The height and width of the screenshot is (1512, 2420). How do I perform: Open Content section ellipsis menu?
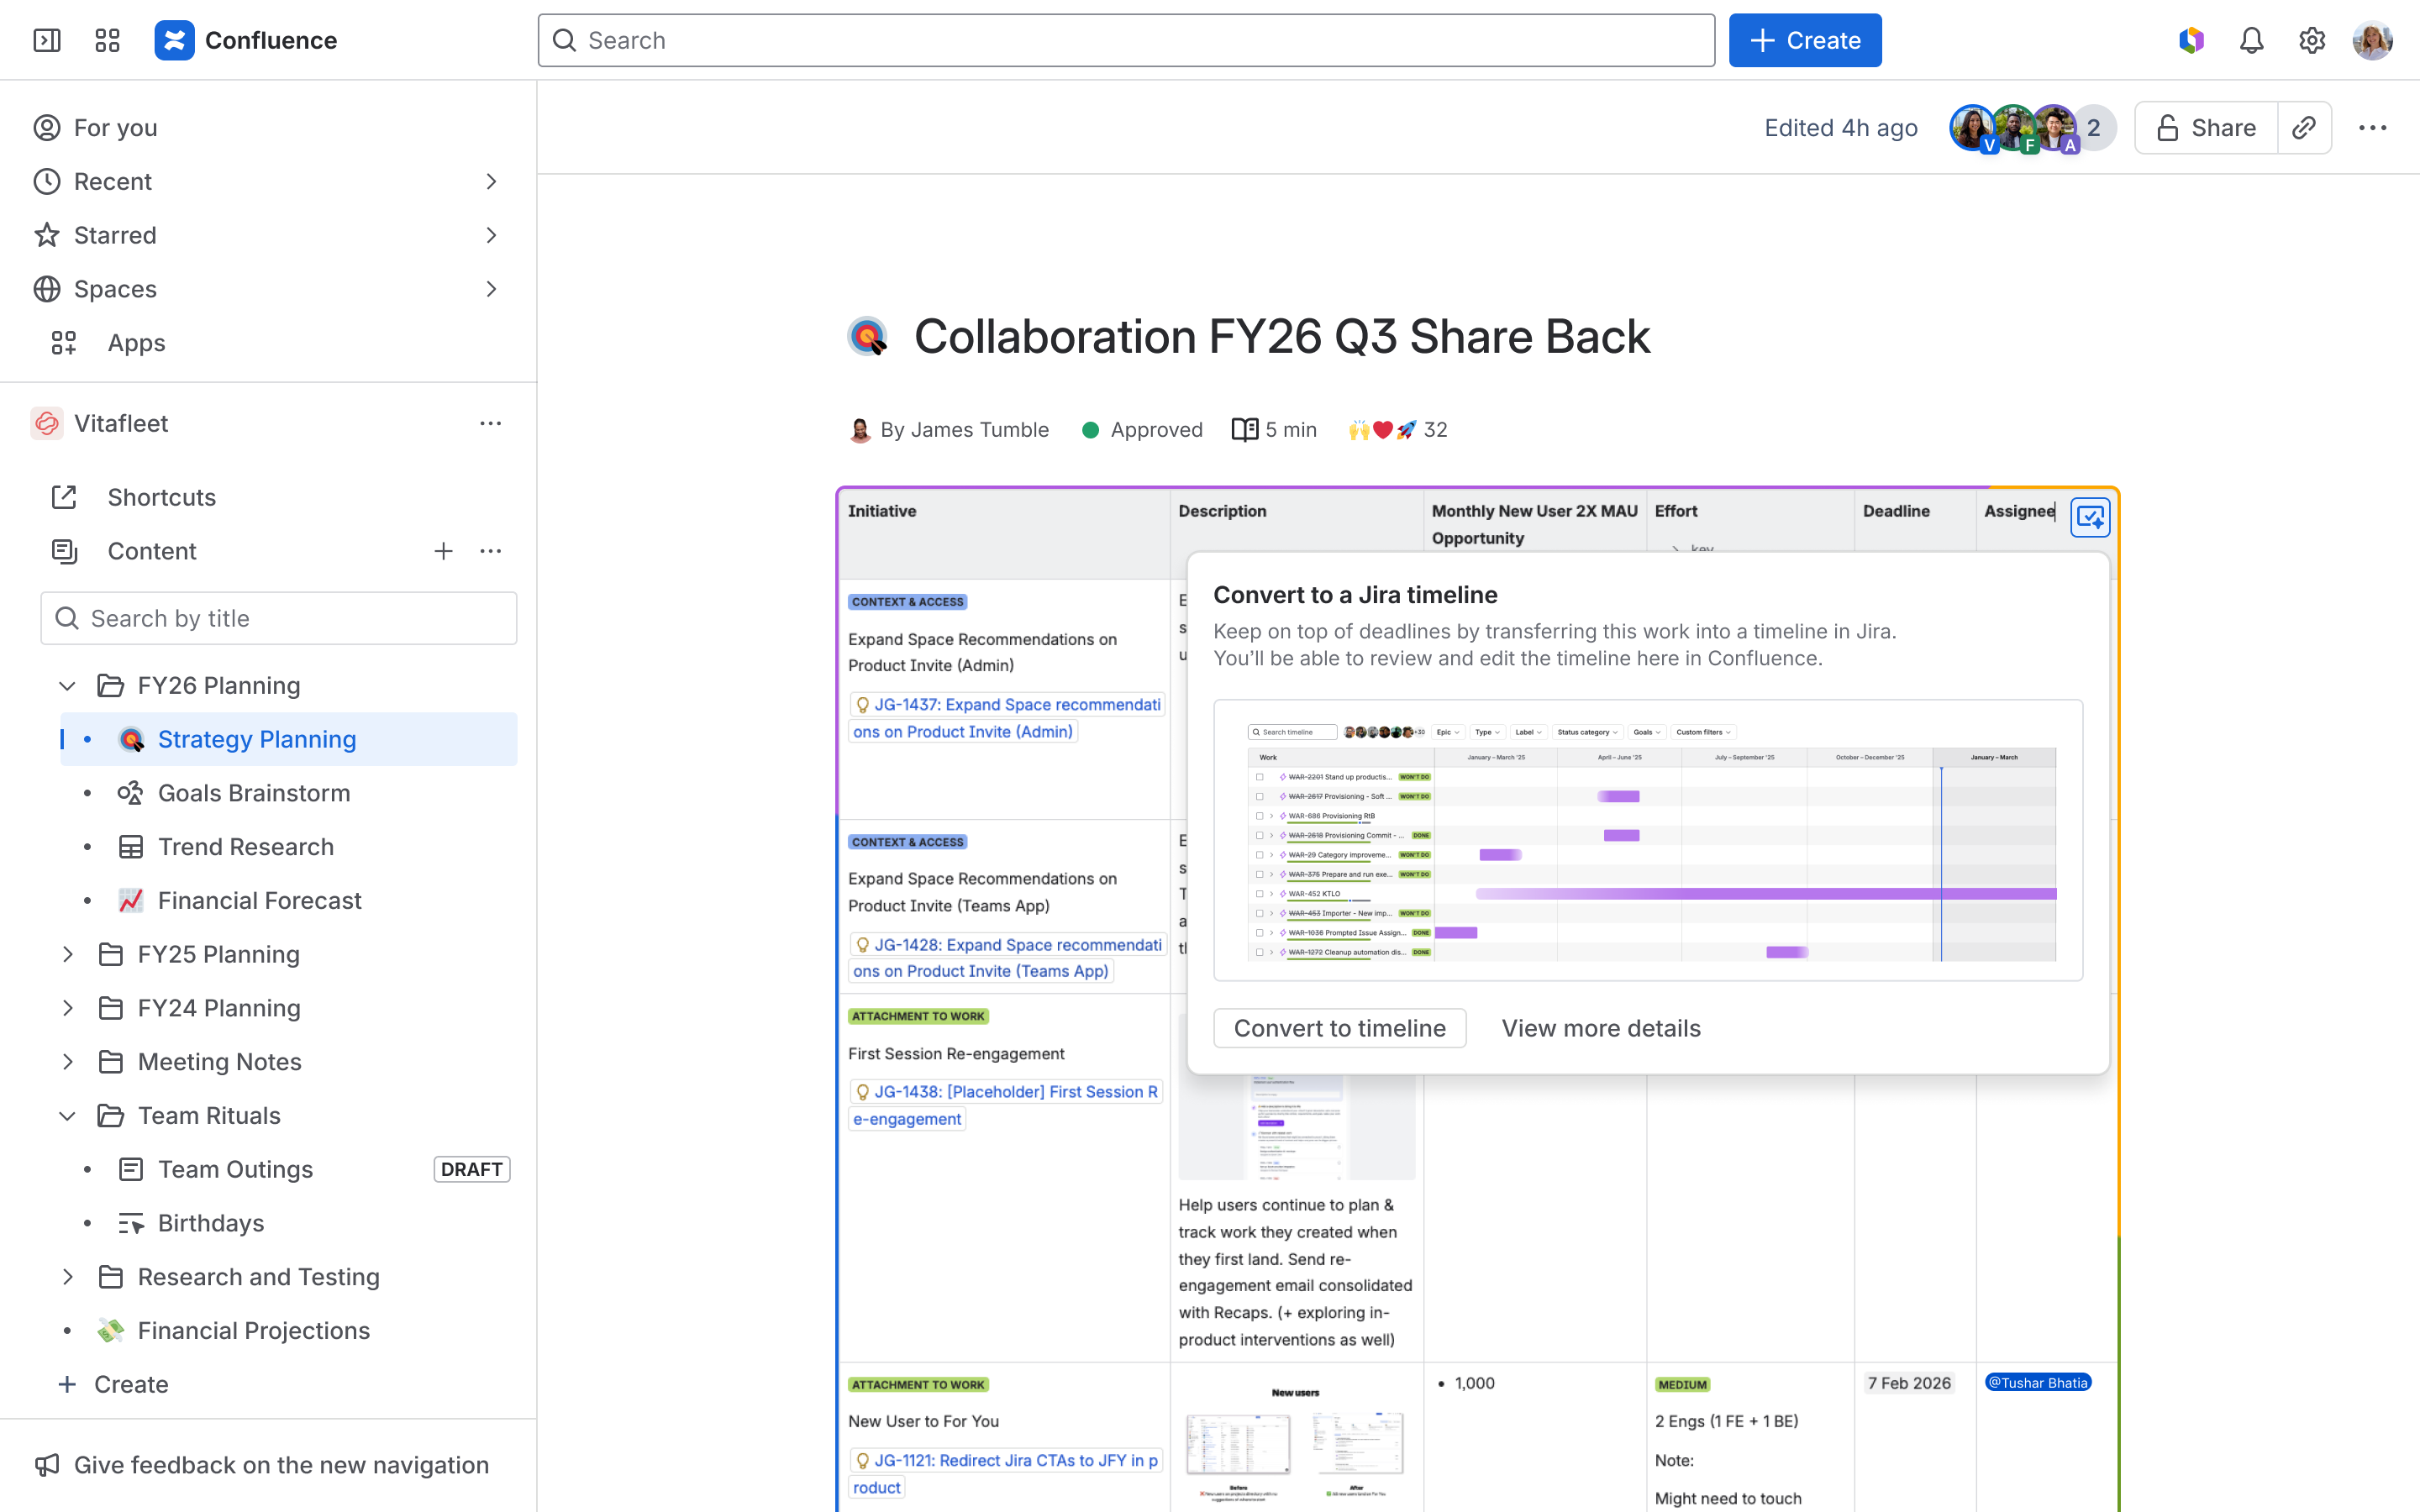coord(490,551)
